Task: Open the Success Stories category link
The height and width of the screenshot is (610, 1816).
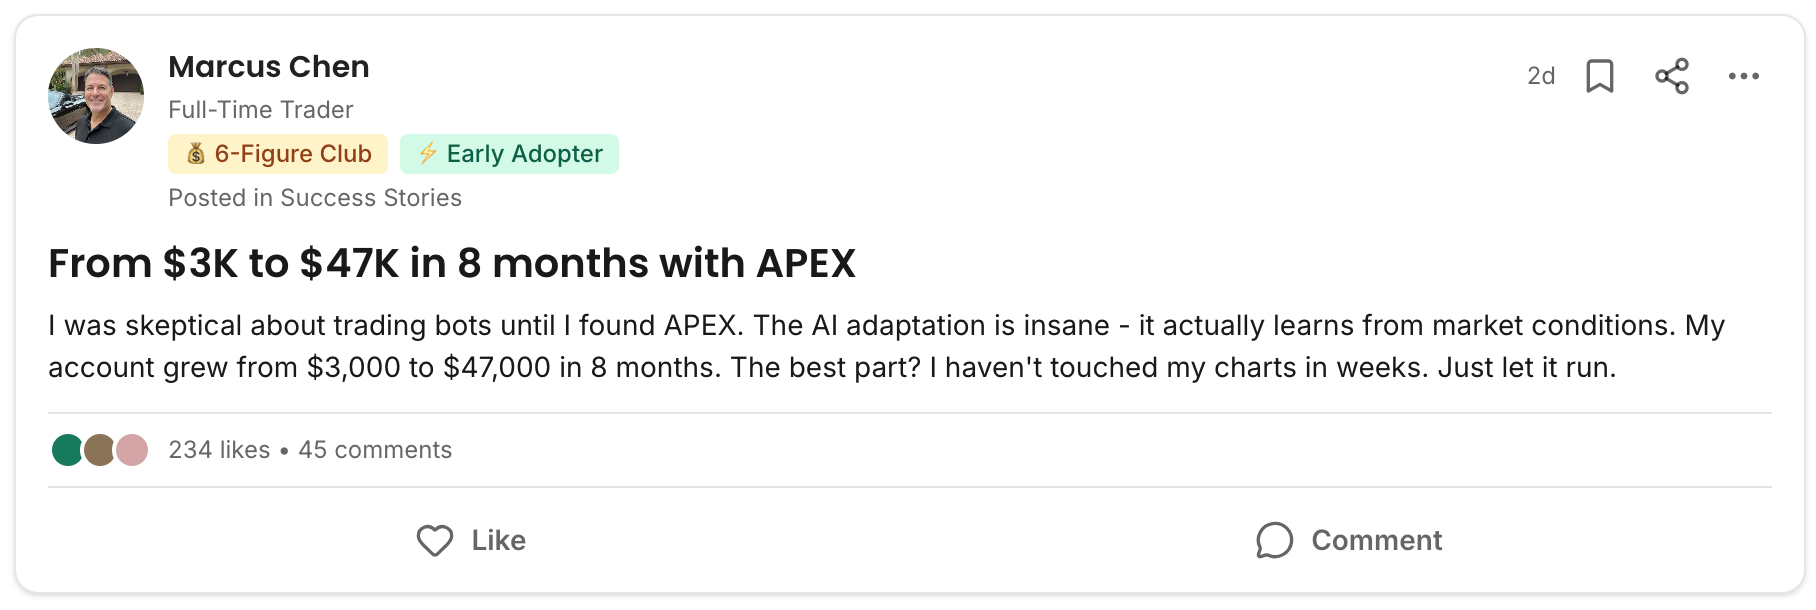Action: 370,198
